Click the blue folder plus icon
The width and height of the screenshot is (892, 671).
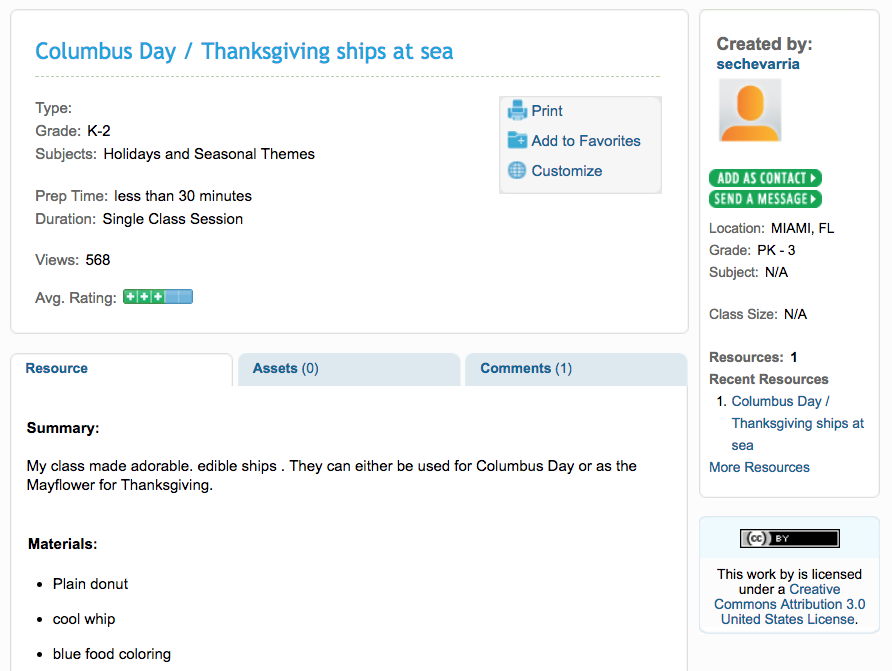click(x=518, y=141)
